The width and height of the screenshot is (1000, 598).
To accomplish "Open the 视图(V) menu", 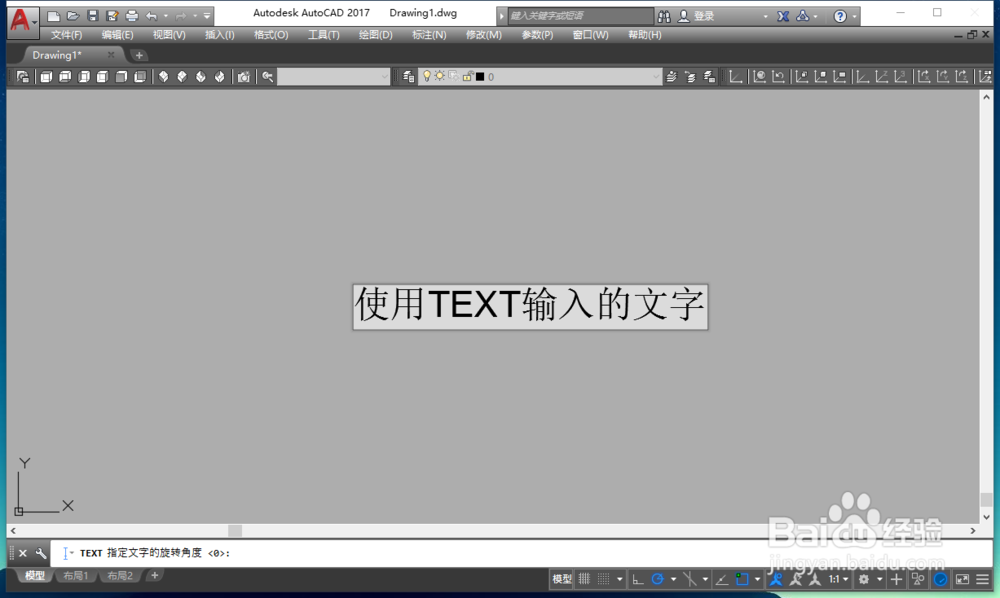I will (169, 35).
